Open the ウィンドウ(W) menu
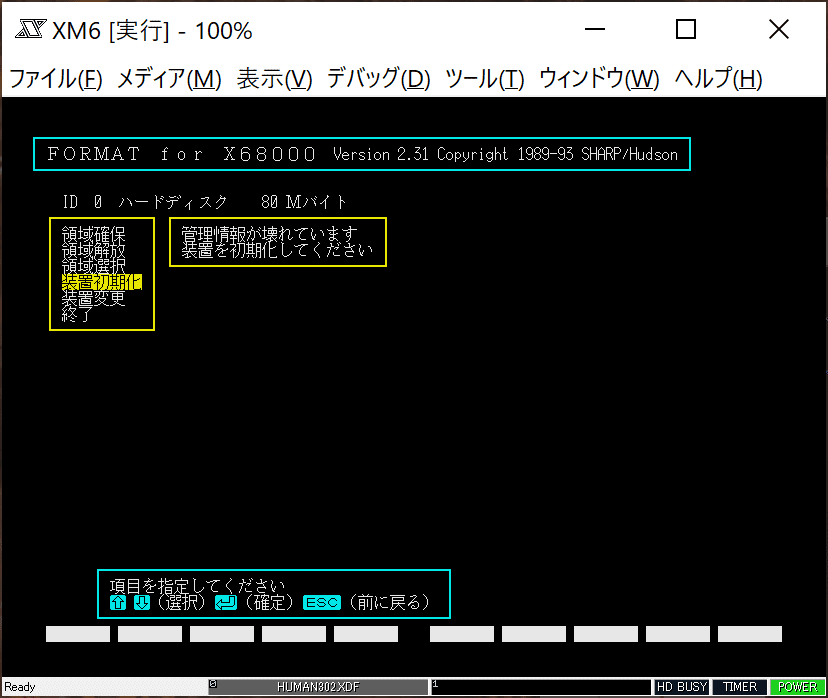Screen dimensions: 828x698 coord(599,79)
